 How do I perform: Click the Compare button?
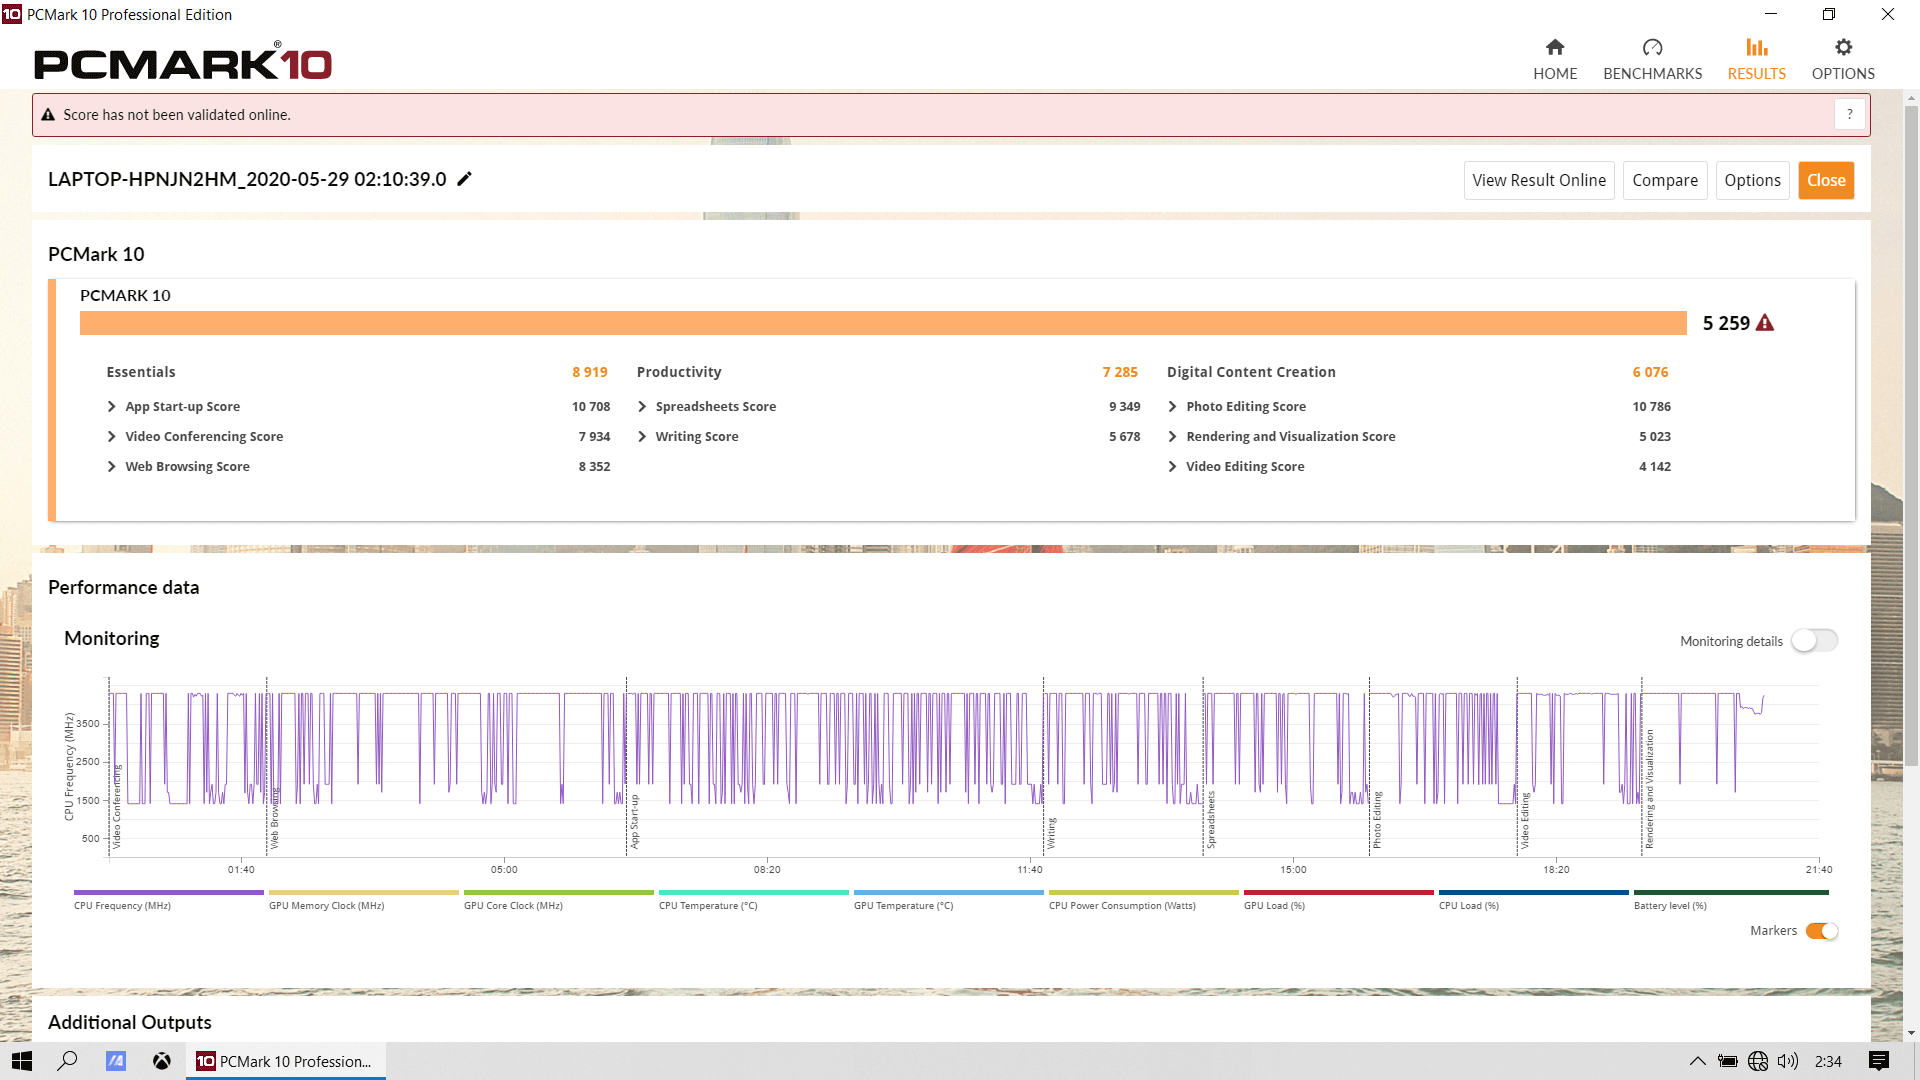[x=1665, y=179]
